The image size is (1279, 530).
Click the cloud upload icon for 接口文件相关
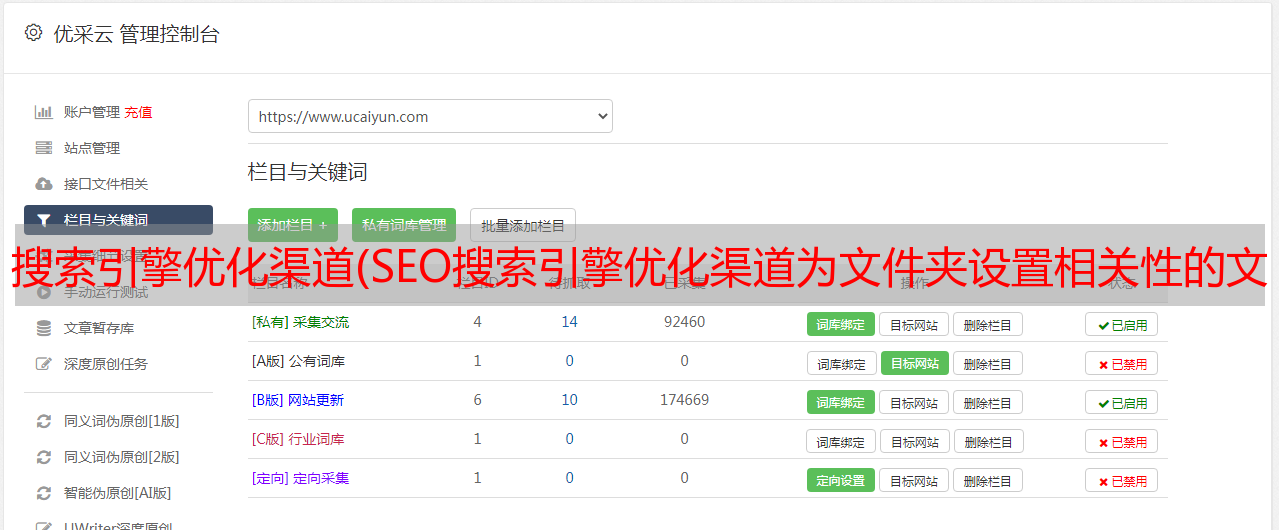(44, 184)
